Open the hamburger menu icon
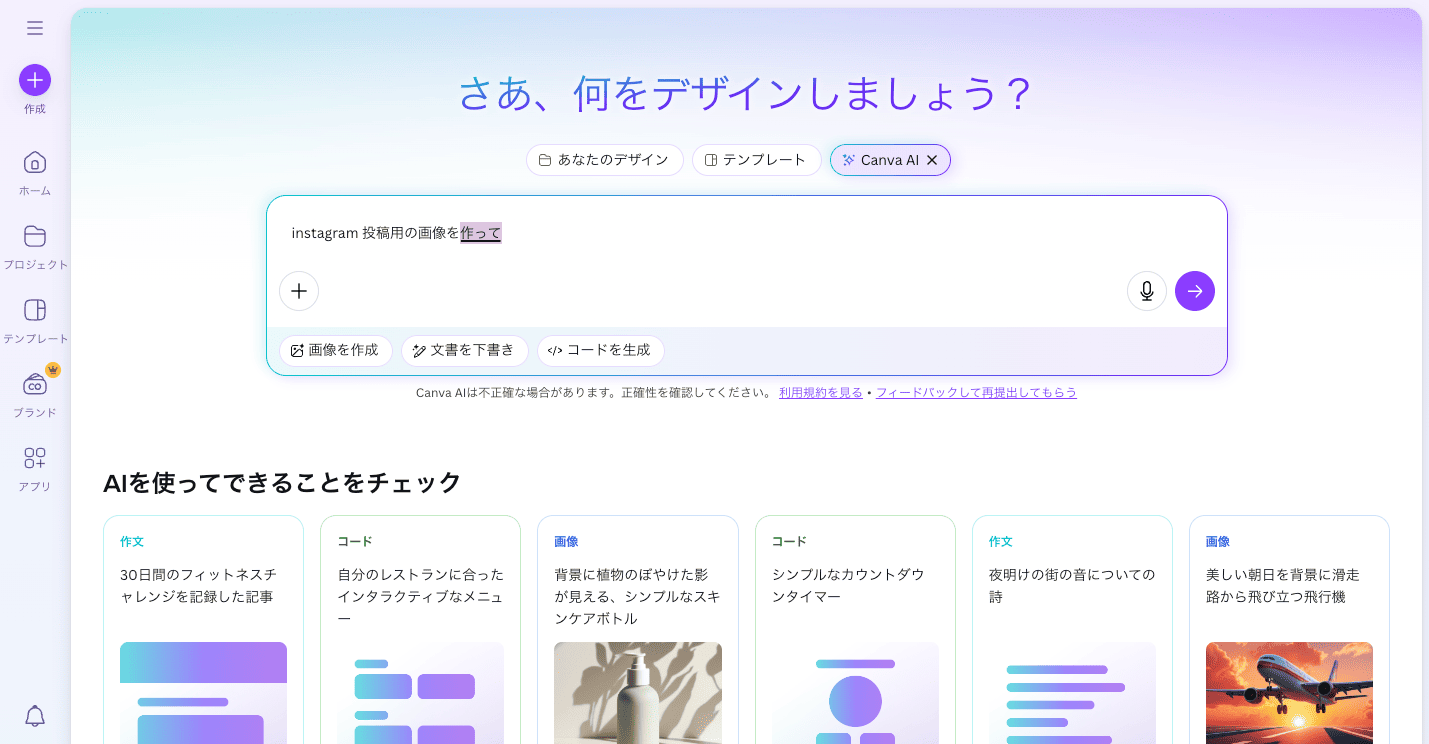Image resolution: width=1429 pixels, height=744 pixels. [35, 28]
